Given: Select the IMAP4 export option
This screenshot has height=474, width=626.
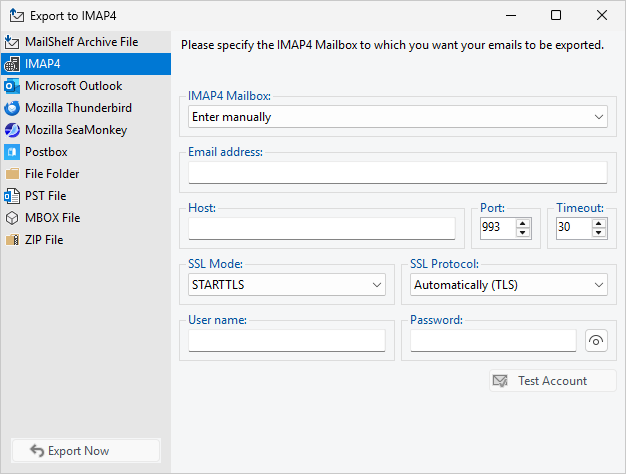Looking at the screenshot, I should 44,64.
